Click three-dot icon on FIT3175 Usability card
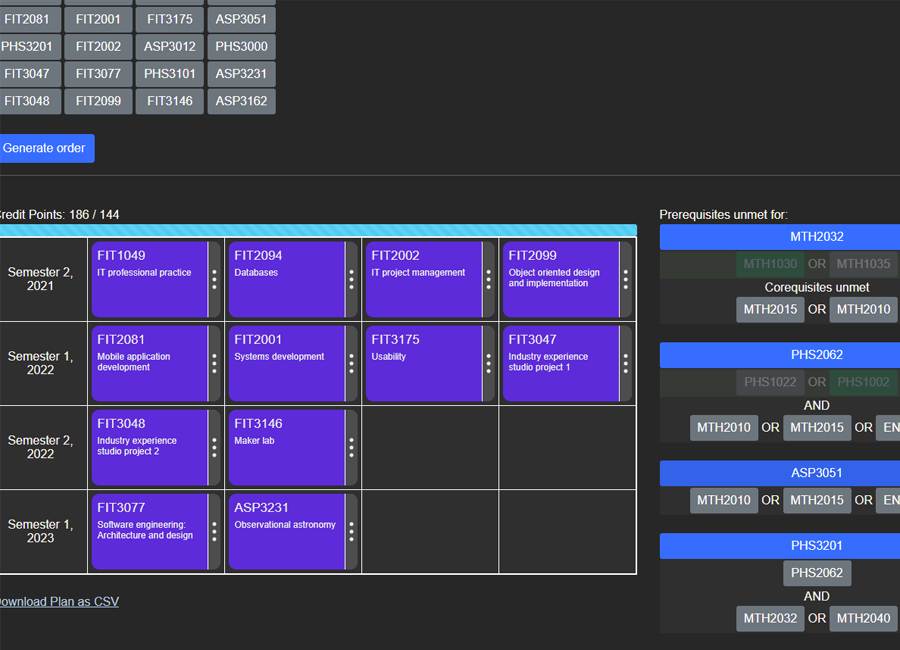 (x=488, y=364)
